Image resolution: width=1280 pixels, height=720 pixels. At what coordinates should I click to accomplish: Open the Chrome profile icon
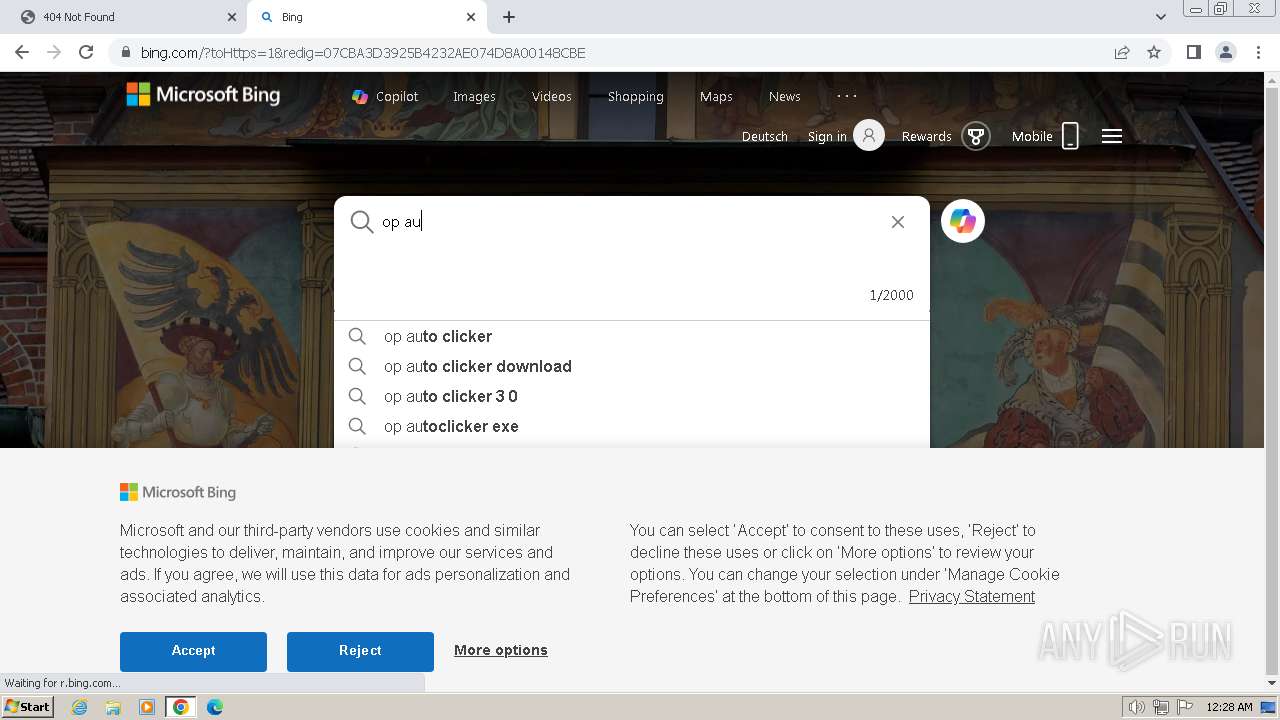click(1226, 52)
